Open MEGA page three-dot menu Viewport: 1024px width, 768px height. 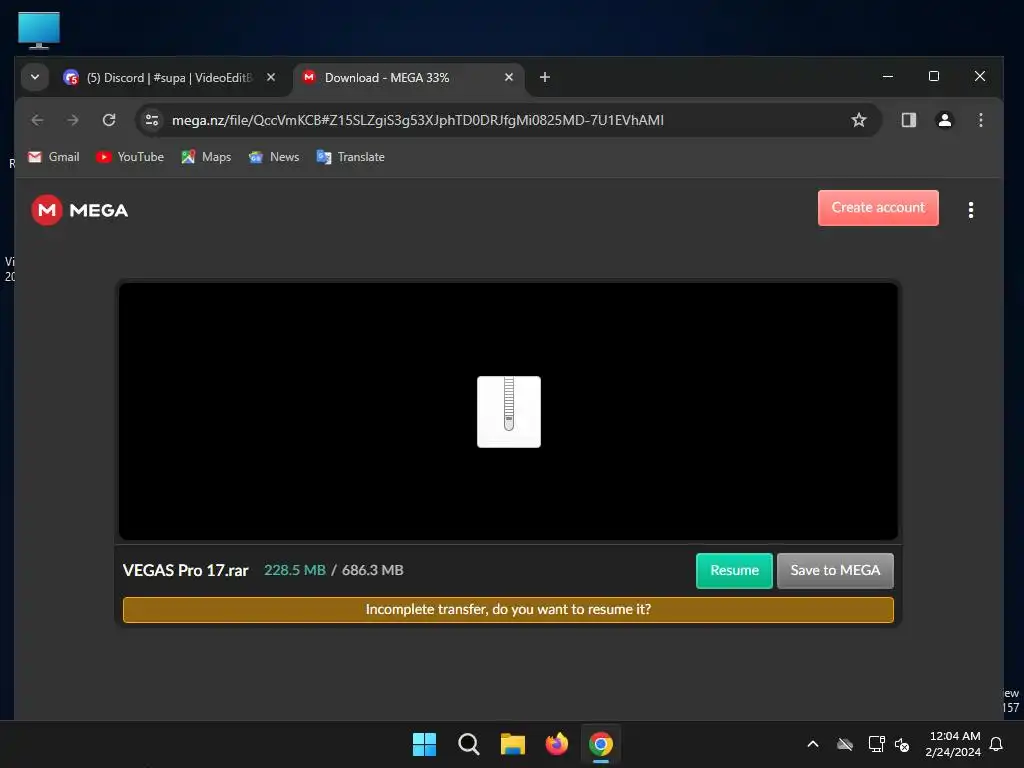970,210
